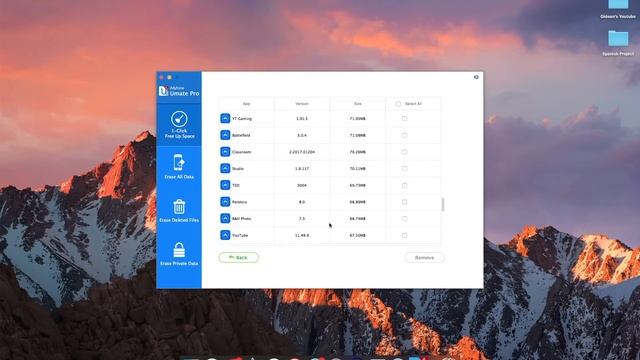Check the YouTube row checkbox
This screenshot has width=640, height=360.
(x=404, y=236)
